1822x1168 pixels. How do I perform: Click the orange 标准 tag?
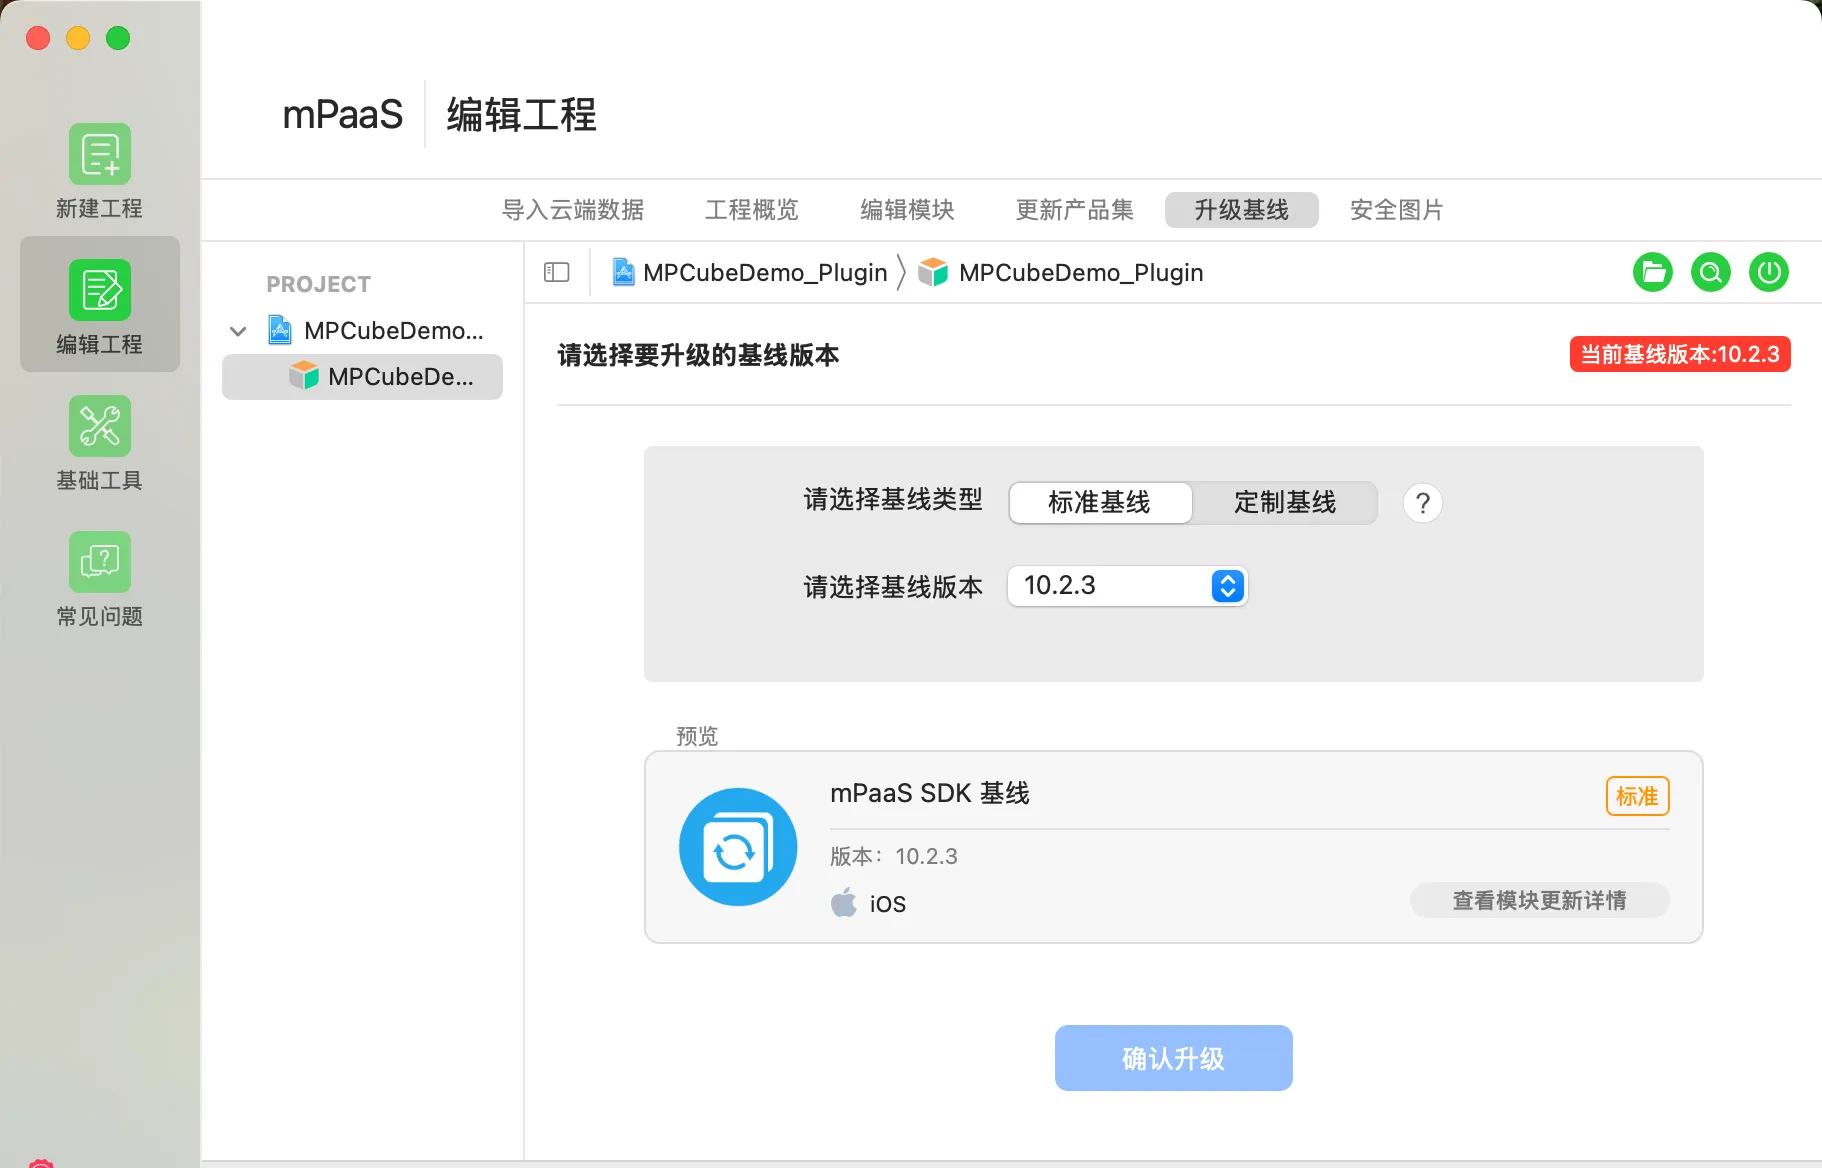tap(1638, 796)
